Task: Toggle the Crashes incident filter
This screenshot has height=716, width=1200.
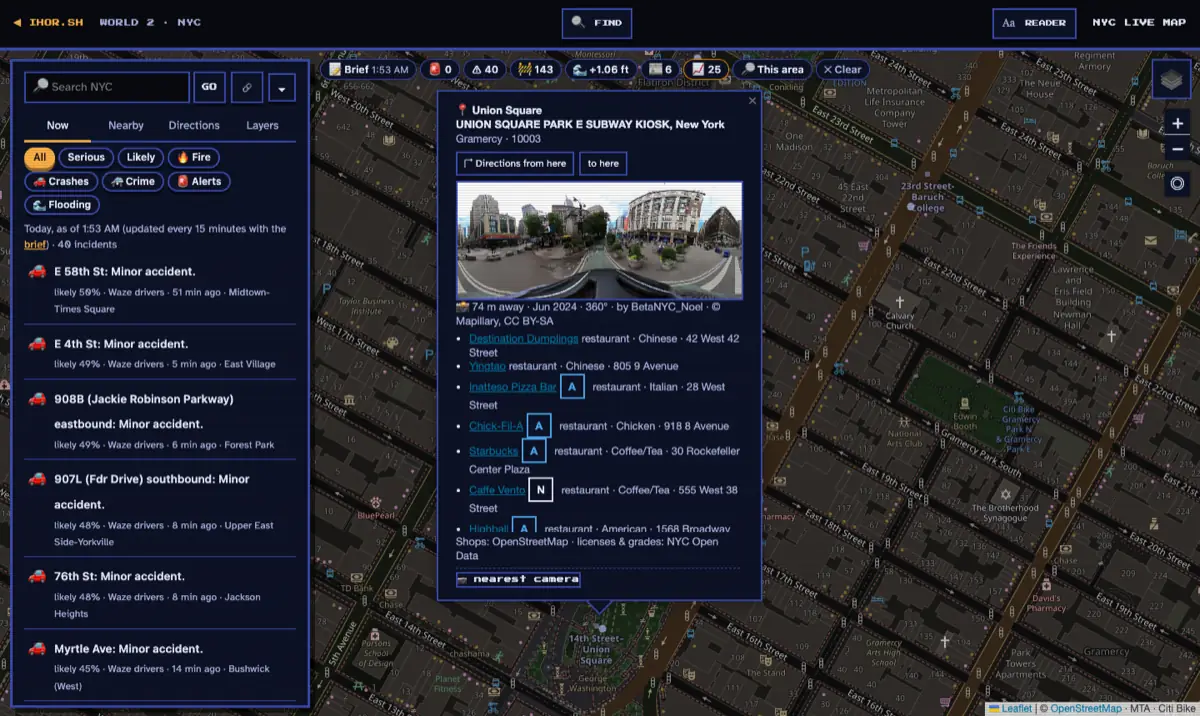Action: 61,181
